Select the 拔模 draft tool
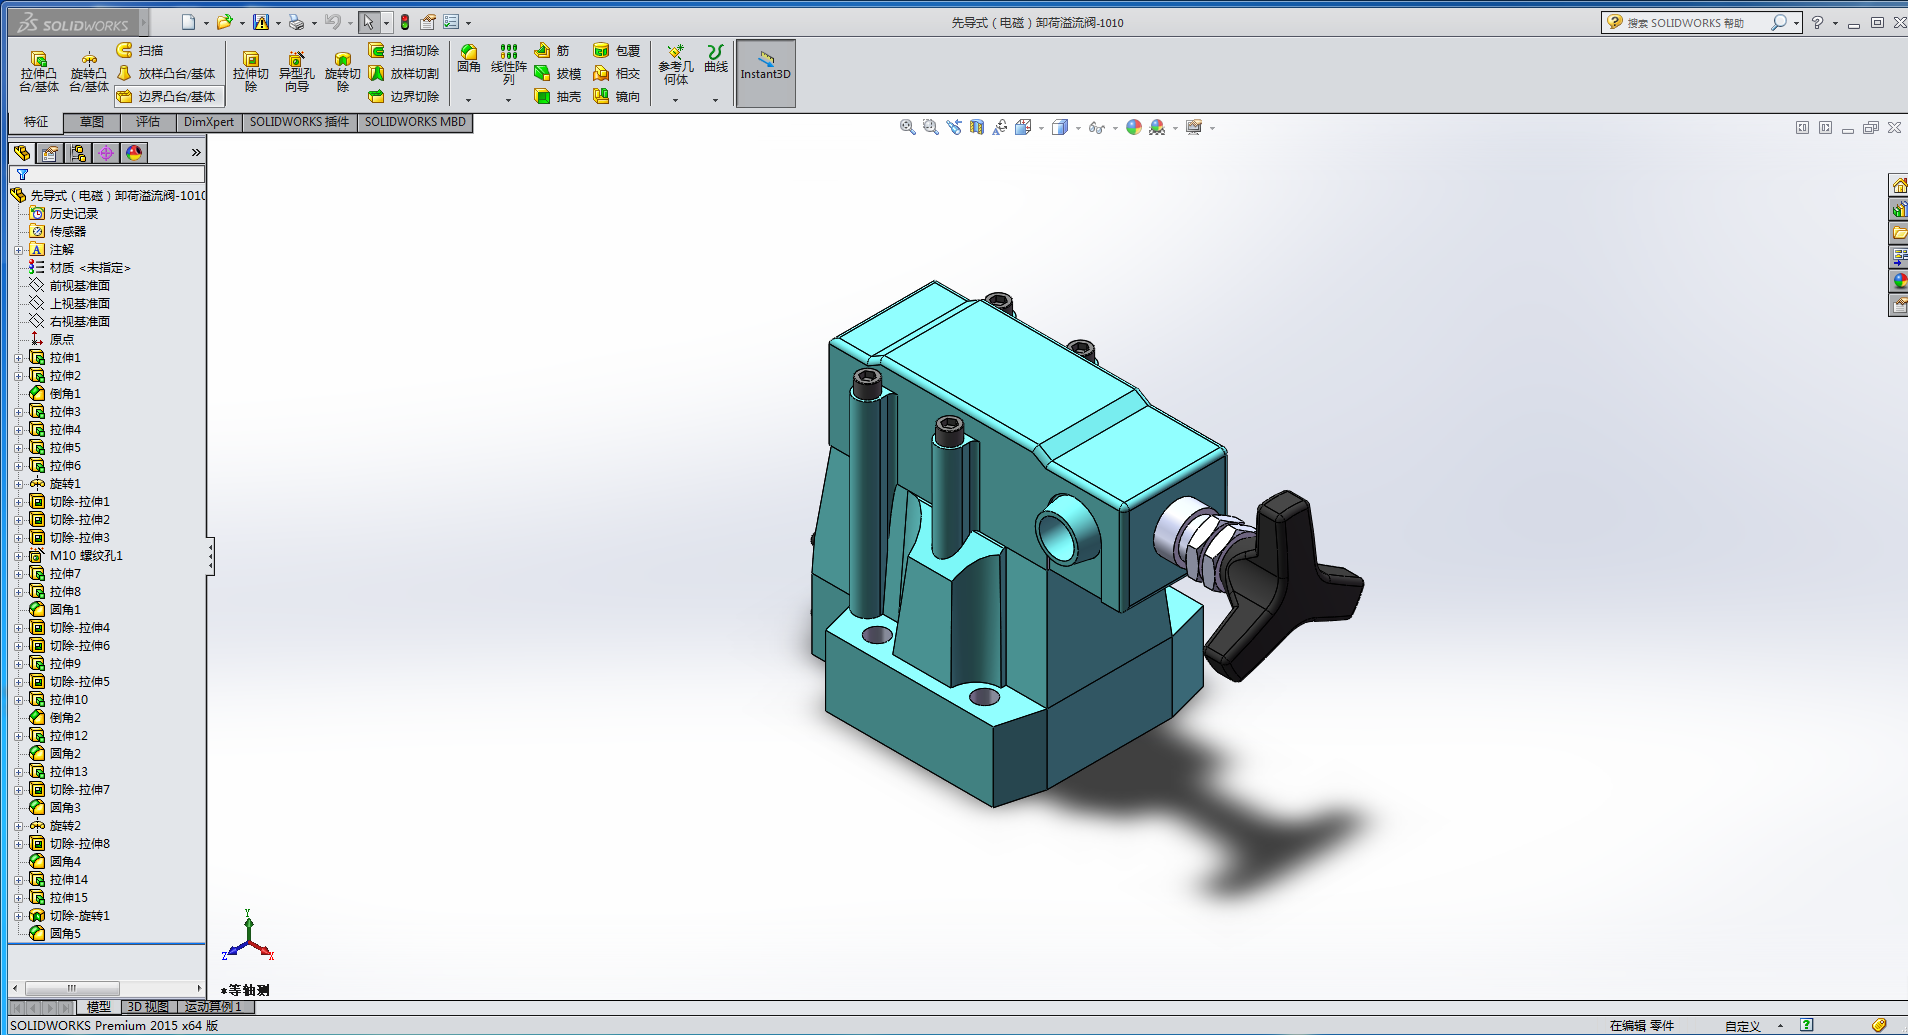Viewport: 1908px width, 1035px height. [x=557, y=73]
